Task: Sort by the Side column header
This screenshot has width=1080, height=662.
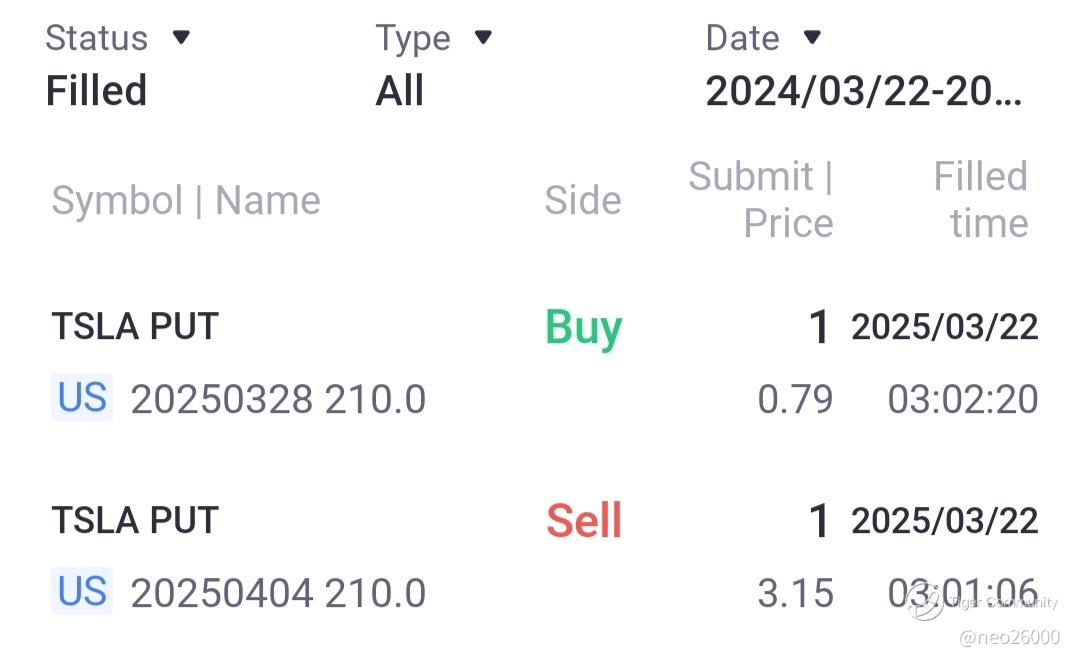Action: tap(583, 201)
